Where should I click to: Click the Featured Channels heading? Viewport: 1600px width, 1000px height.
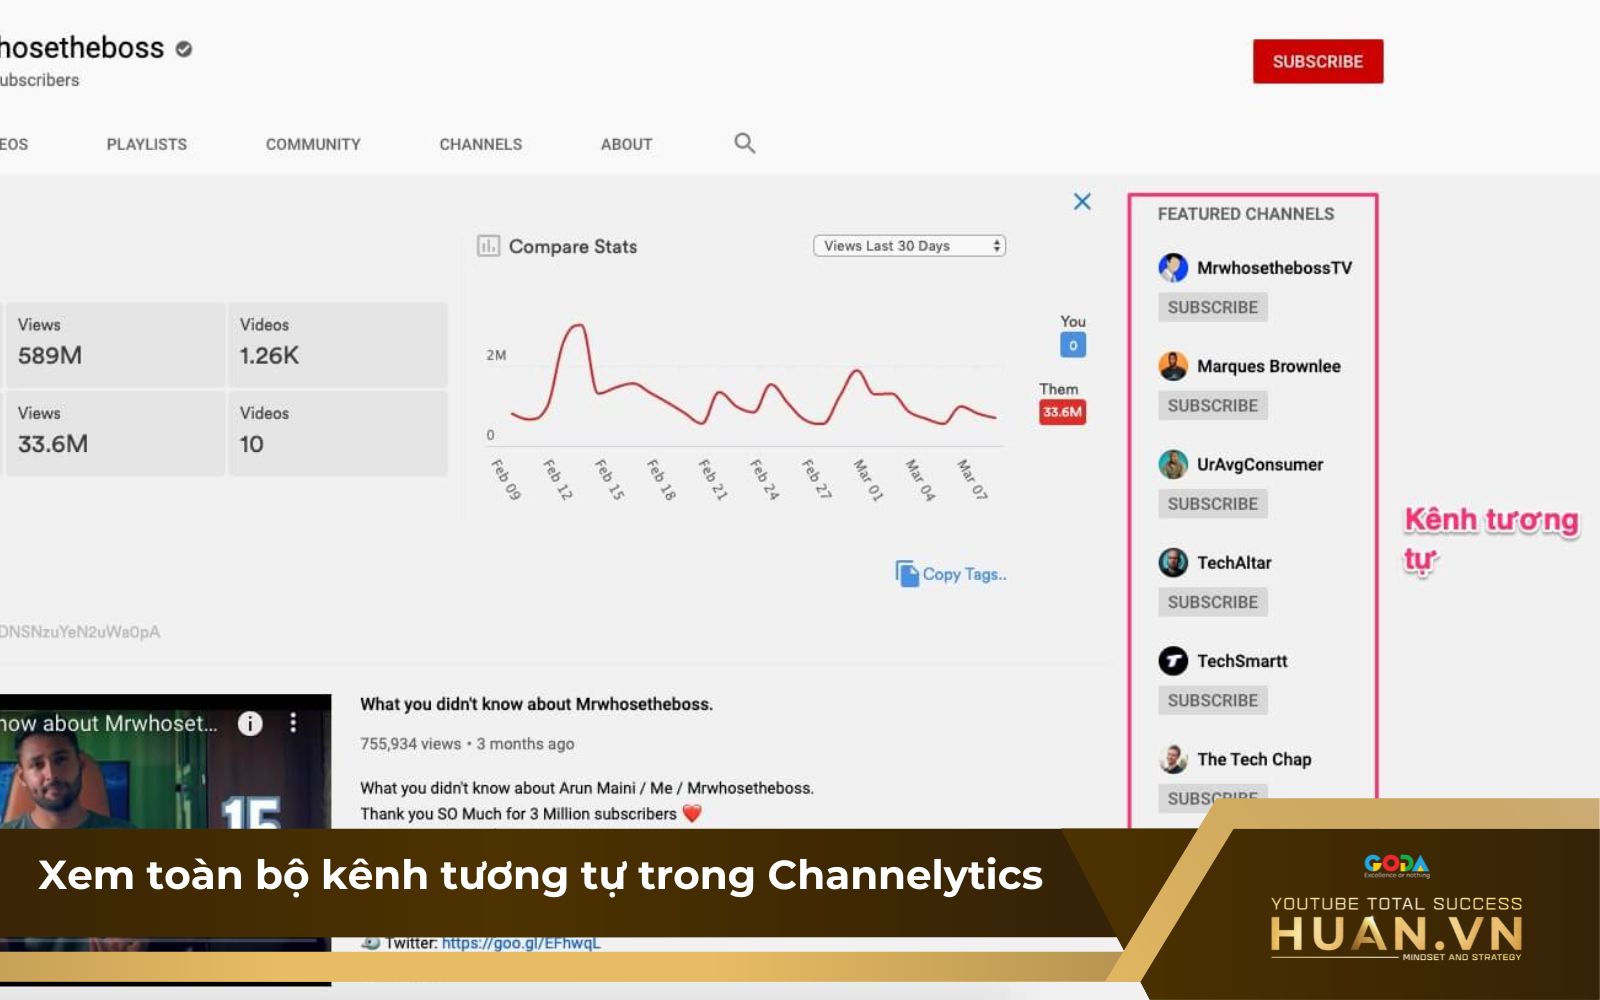[1246, 214]
